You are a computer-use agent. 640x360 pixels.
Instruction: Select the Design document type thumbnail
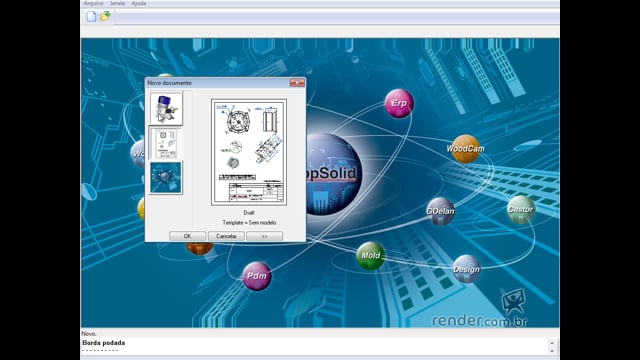(x=166, y=108)
